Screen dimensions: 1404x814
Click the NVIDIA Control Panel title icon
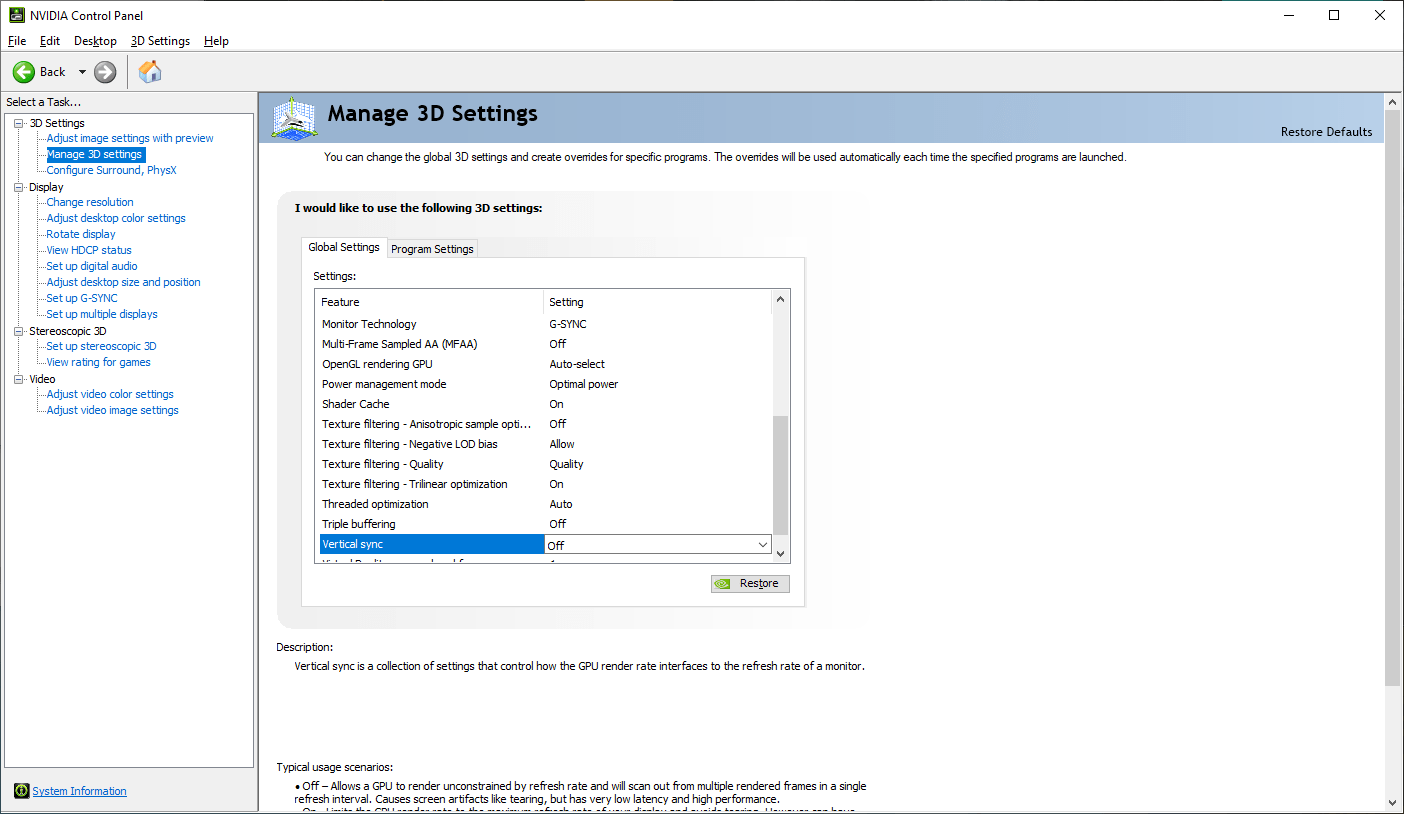[17, 15]
